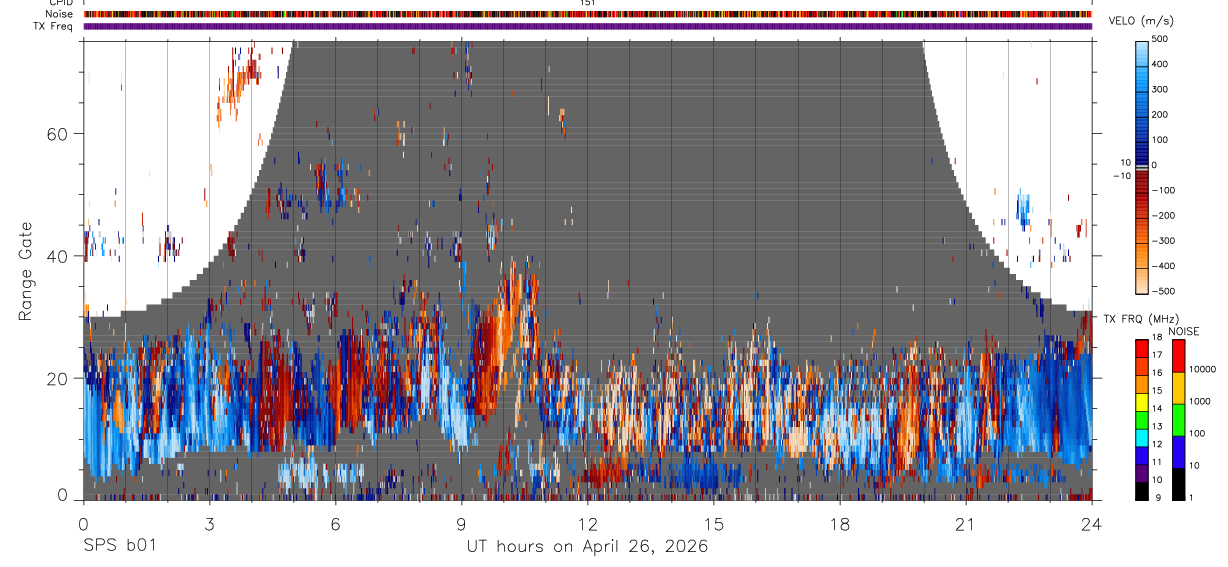Click the 500 tick on the velocity scale
This screenshot has width=1228, height=567.
click(1162, 39)
